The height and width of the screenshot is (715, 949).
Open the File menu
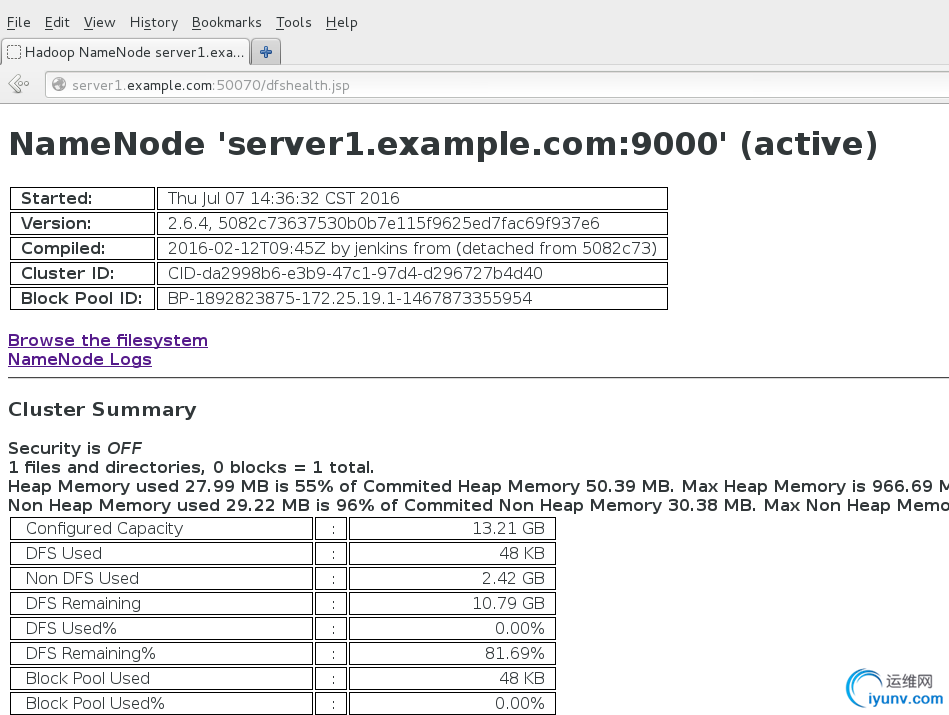pyautogui.click(x=19, y=22)
